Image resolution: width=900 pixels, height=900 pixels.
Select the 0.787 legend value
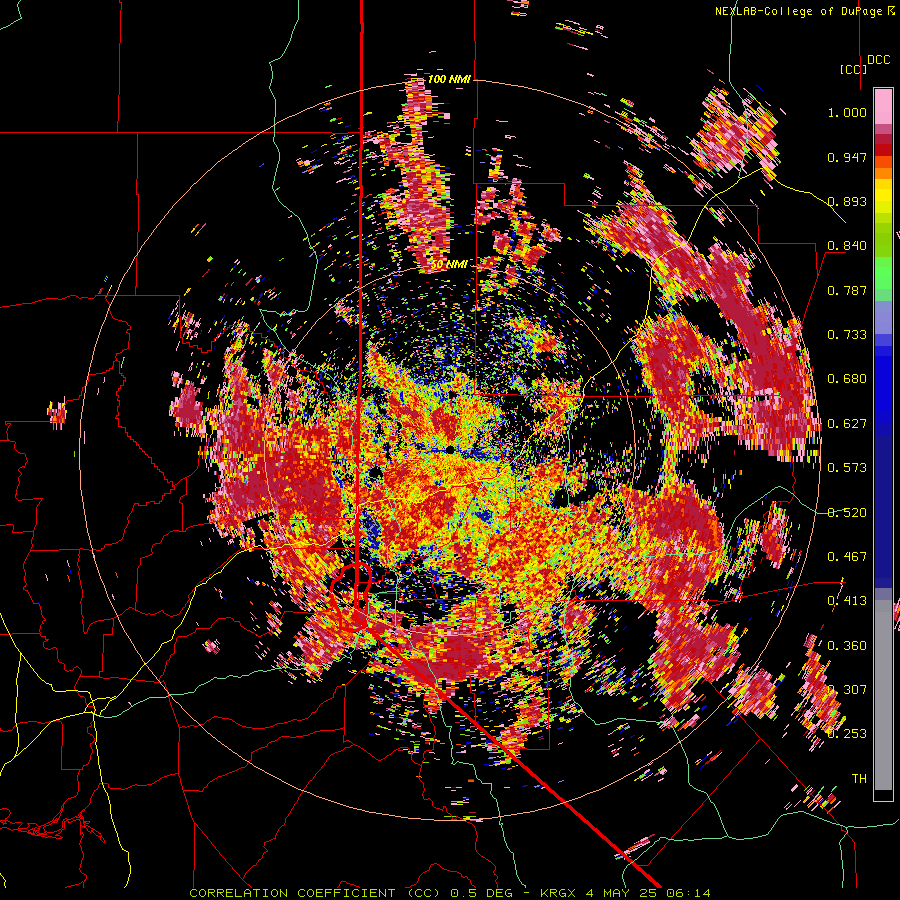(x=847, y=290)
